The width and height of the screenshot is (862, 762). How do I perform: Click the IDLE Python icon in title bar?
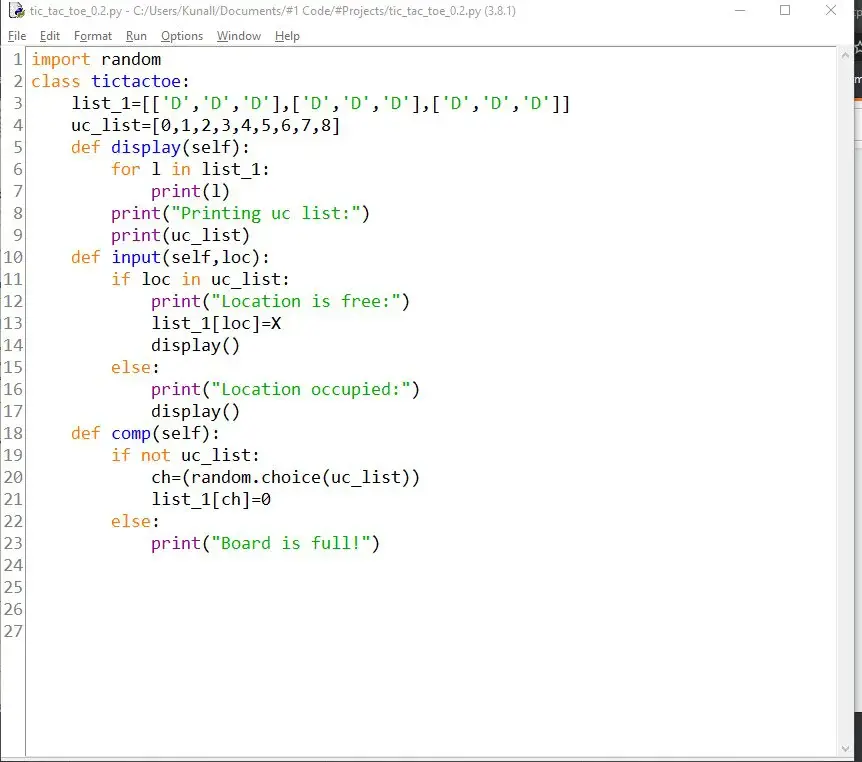[x=16, y=10]
